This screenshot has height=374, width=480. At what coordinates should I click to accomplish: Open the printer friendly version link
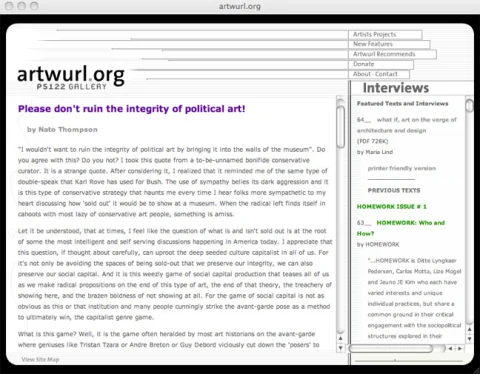(402, 168)
